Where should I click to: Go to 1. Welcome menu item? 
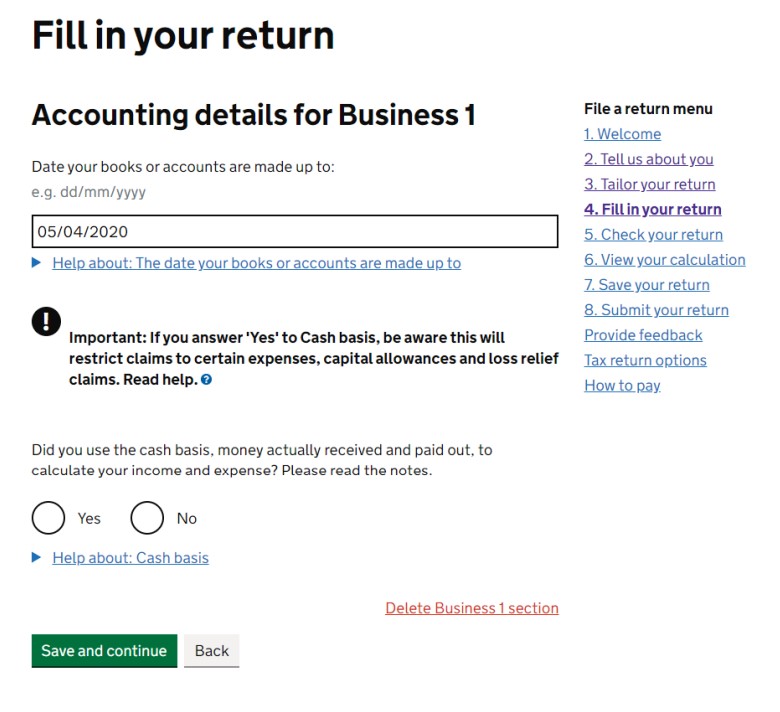pyautogui.click(x=623, y=134)
